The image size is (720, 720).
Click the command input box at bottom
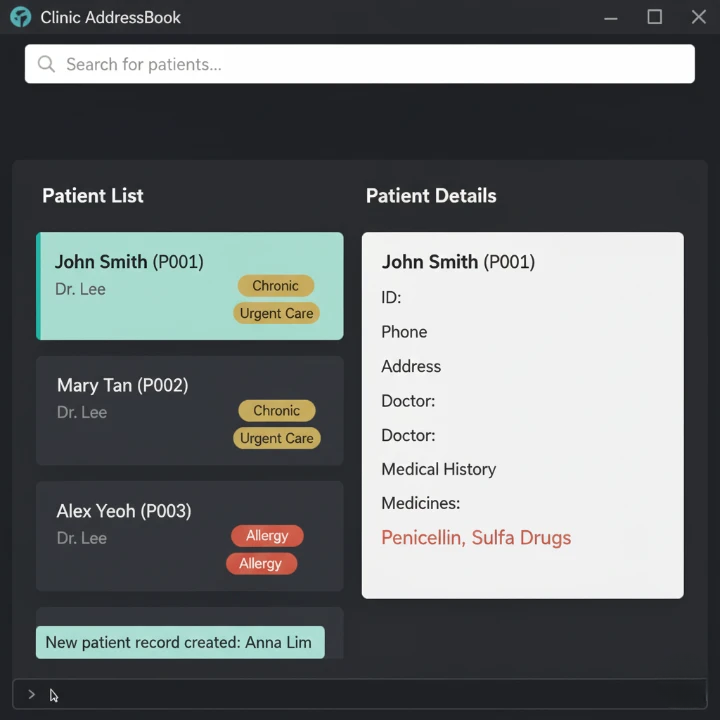[x=370, y=694]
